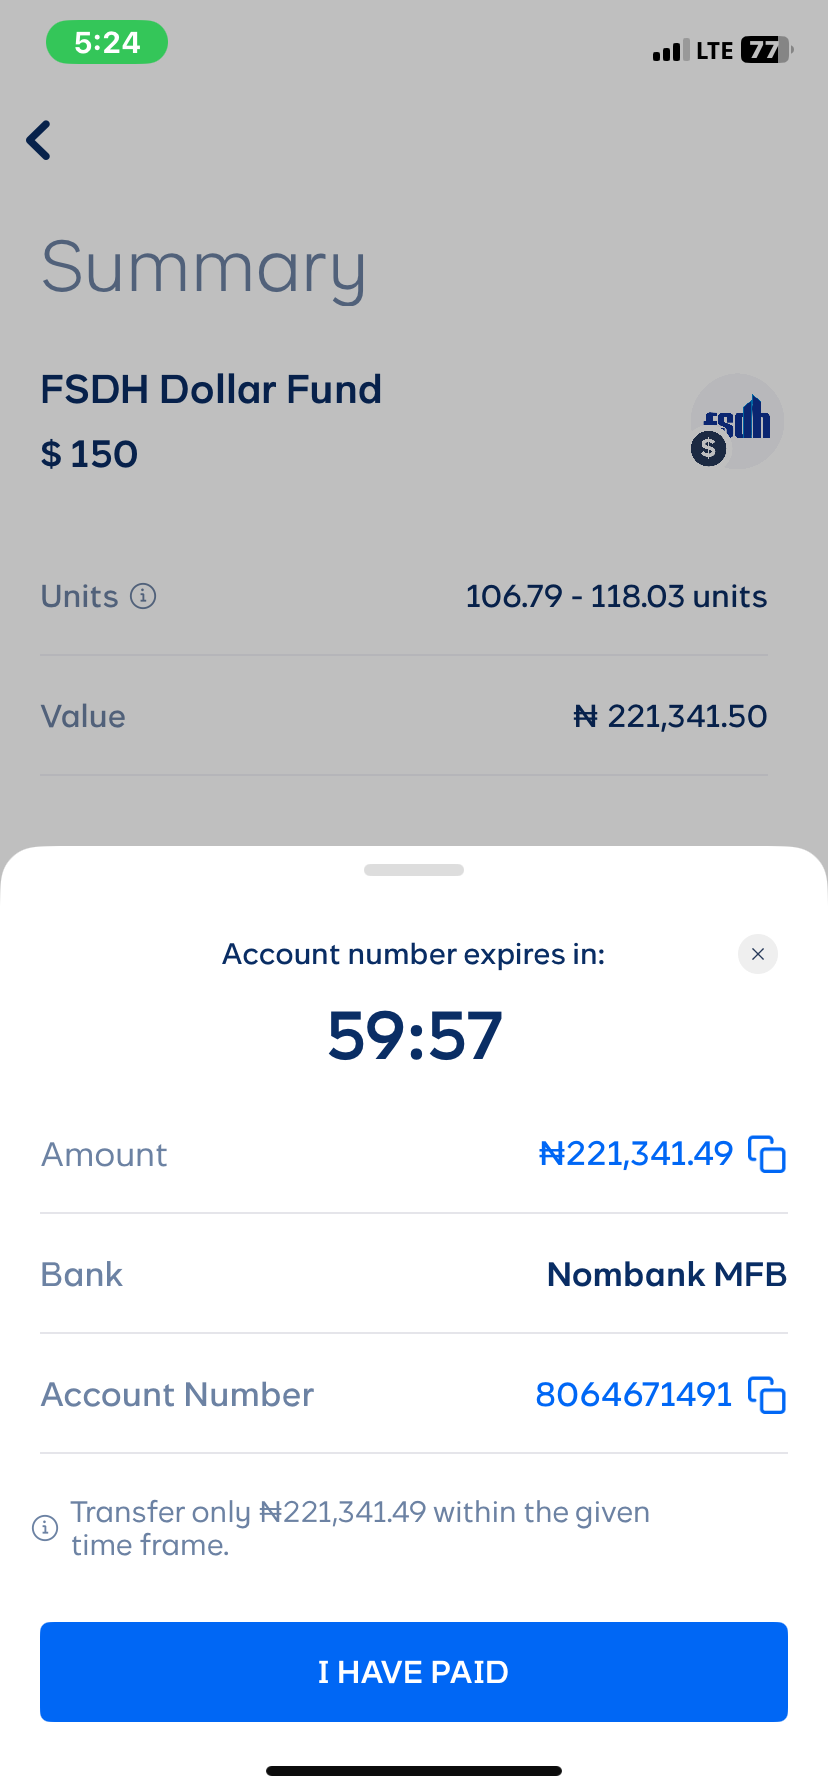The height and width of the screenshot is (1792, 828).
Task: Tap the Value row ₦ 221,341.50
Action: pyautogui.click(x=670, y=717)
